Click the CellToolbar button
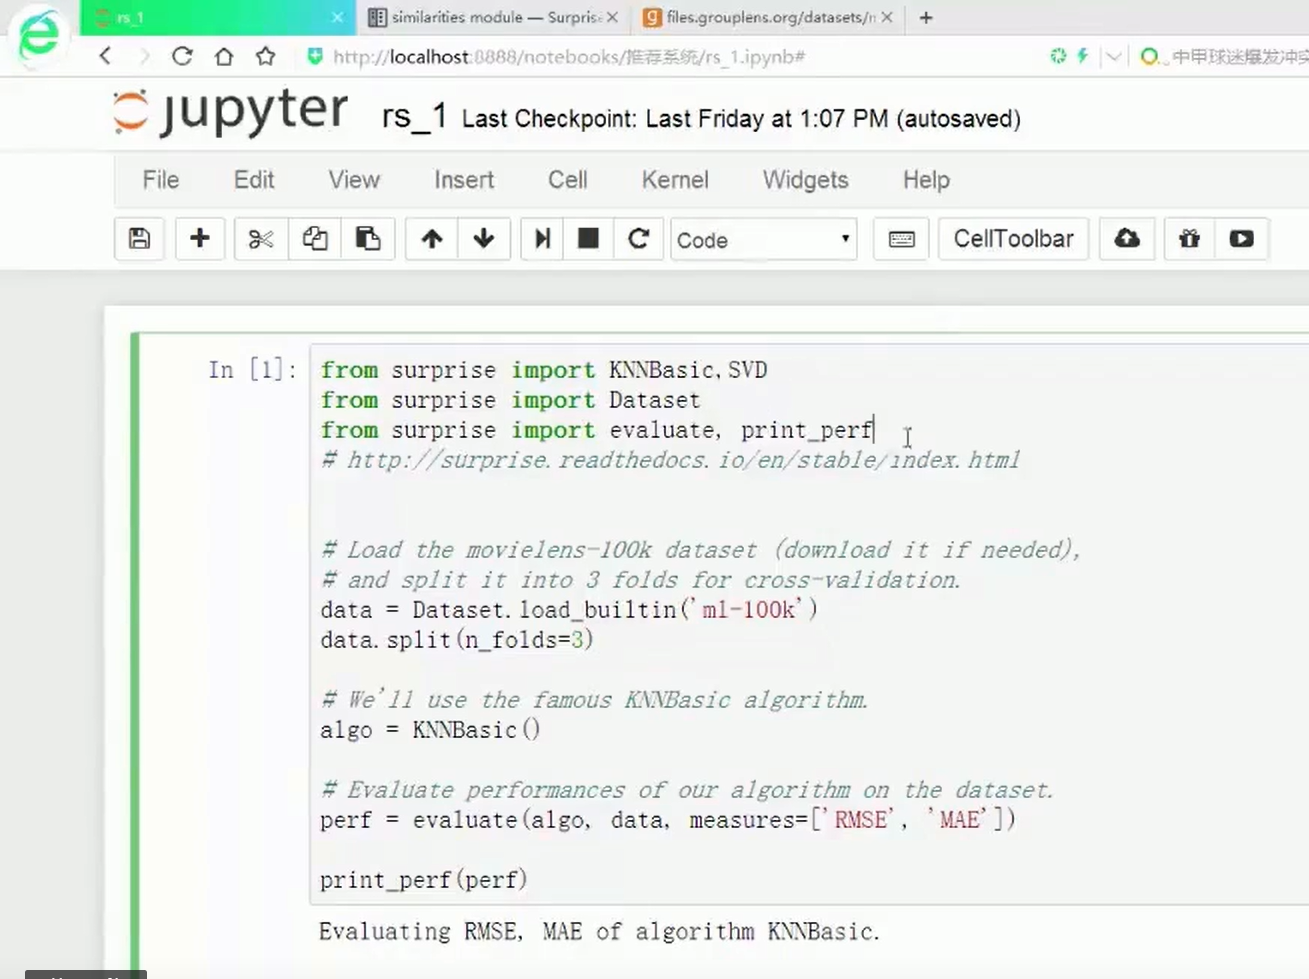Image resolution: width=1309 pixels, height=979 pixels. [1013, 239]
